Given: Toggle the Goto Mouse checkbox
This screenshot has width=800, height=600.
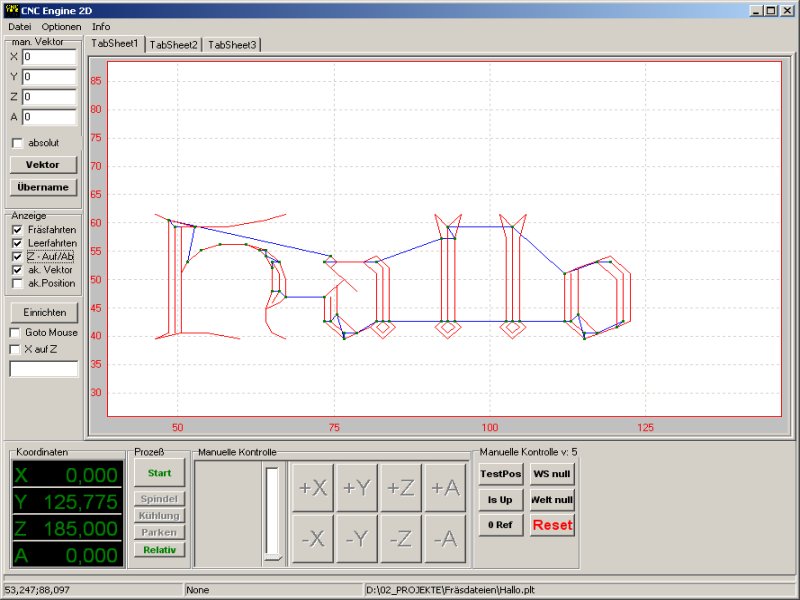Looking at the screenshot, I should click(16, 332).
